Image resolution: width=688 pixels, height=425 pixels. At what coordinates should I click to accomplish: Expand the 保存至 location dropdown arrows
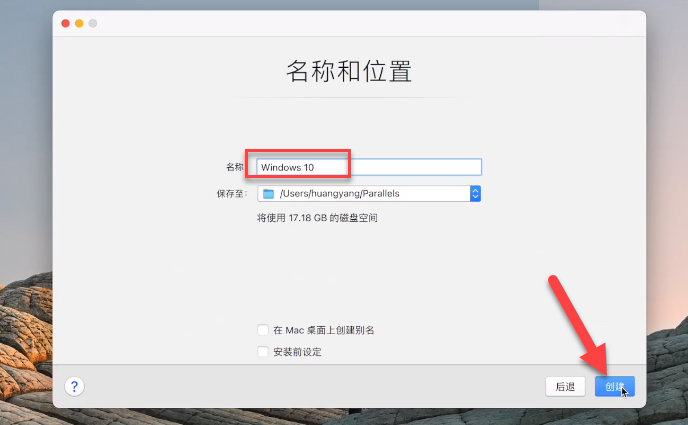coord(475,193)
